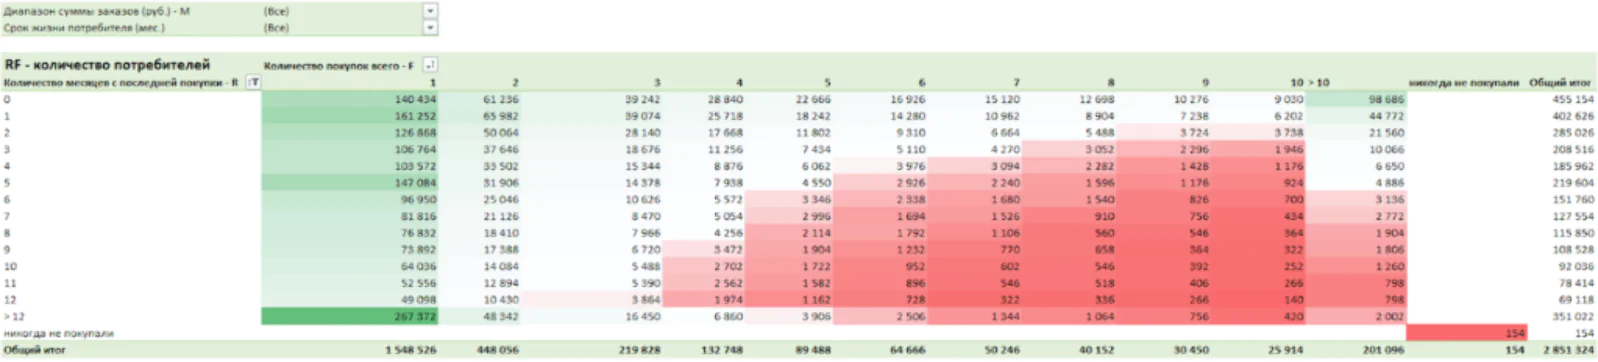1598x362 pixels.
Task: Select the никогда не покупали row label
Action: 58,333
